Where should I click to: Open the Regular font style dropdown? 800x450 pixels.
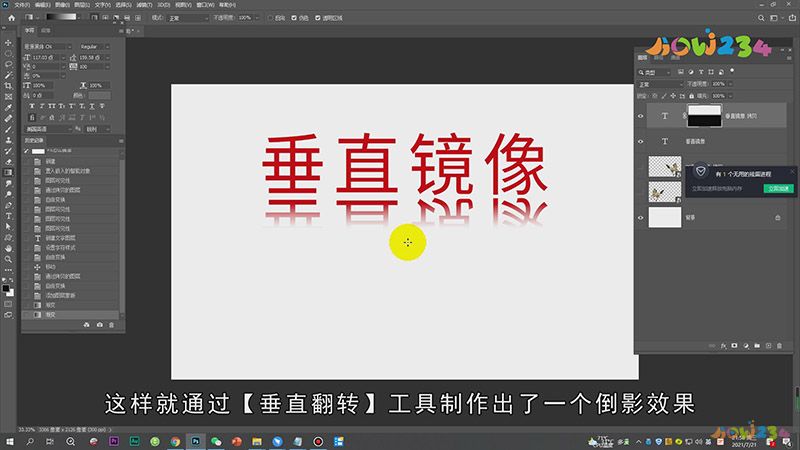click(94, 46)
